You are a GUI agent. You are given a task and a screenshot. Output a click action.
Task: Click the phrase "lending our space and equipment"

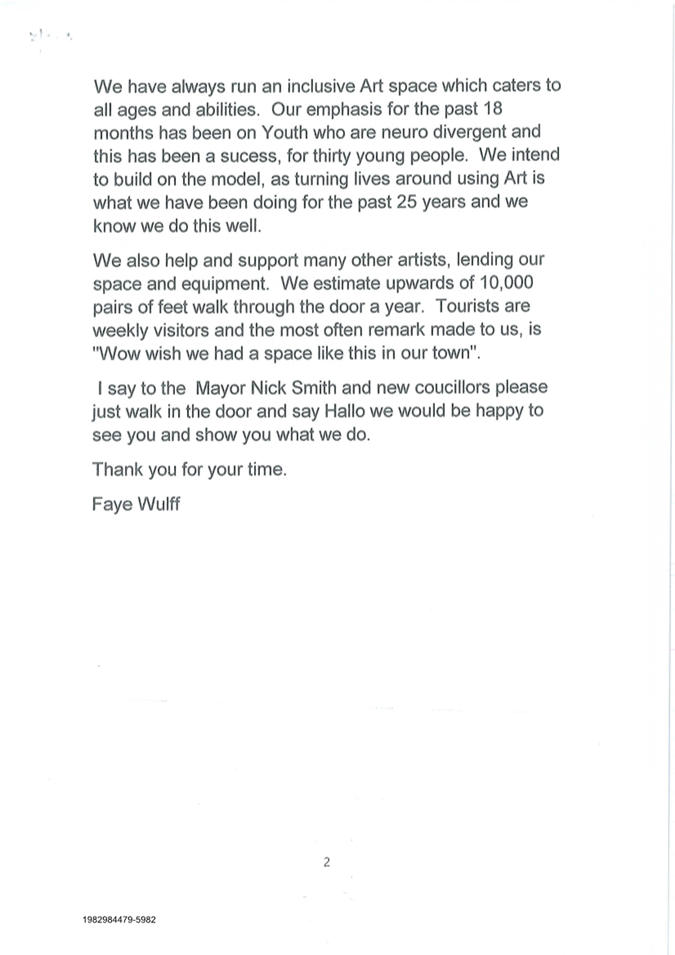pyautogui.click(x=319, y=272)
